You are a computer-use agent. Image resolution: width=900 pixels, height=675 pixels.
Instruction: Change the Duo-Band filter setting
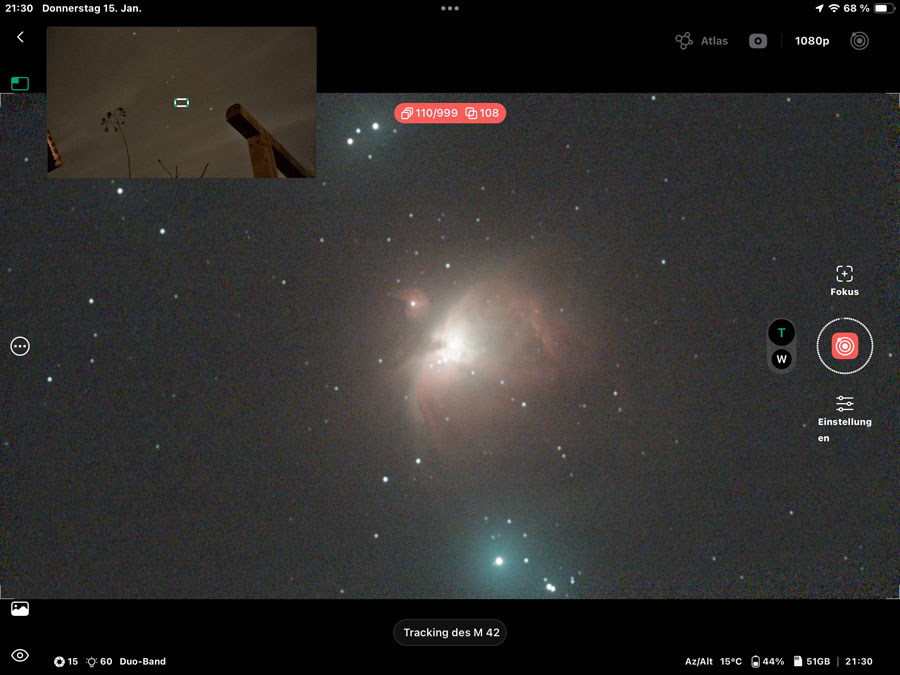(x=142, y=662)
